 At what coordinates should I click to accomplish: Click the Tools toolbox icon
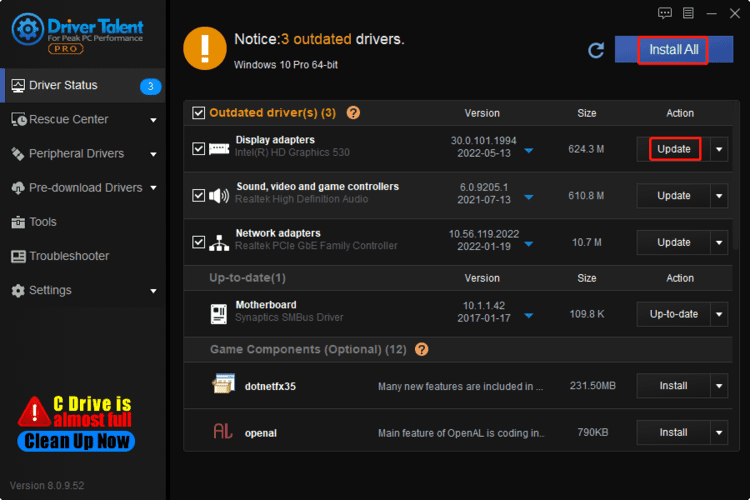(18, 222)
